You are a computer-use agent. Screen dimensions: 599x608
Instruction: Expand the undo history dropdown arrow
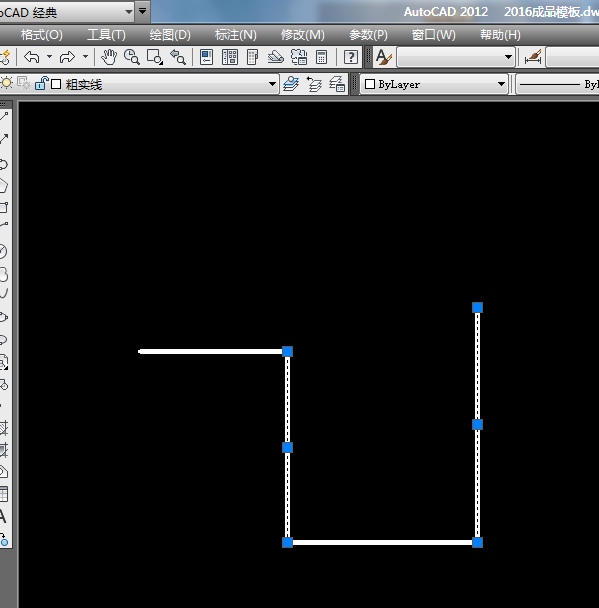[x=49, y=57]
